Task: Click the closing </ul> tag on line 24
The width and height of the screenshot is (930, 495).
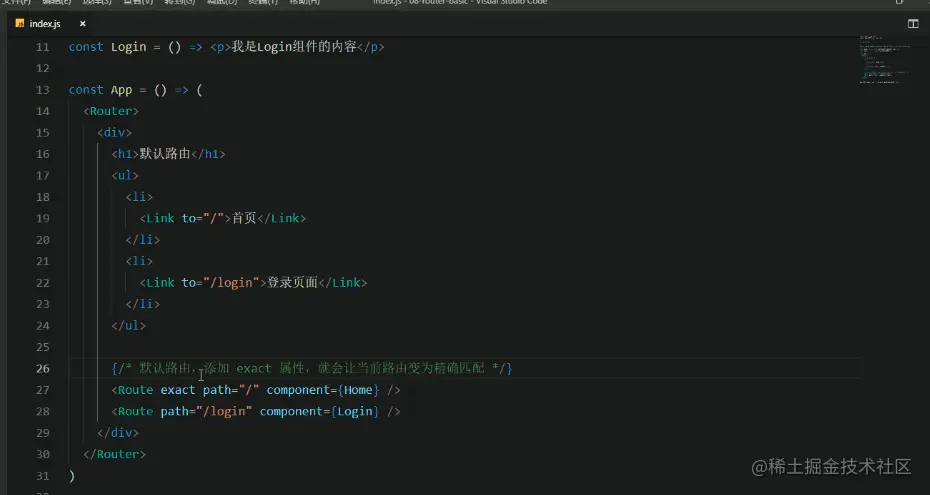Action: click(129, 325)
